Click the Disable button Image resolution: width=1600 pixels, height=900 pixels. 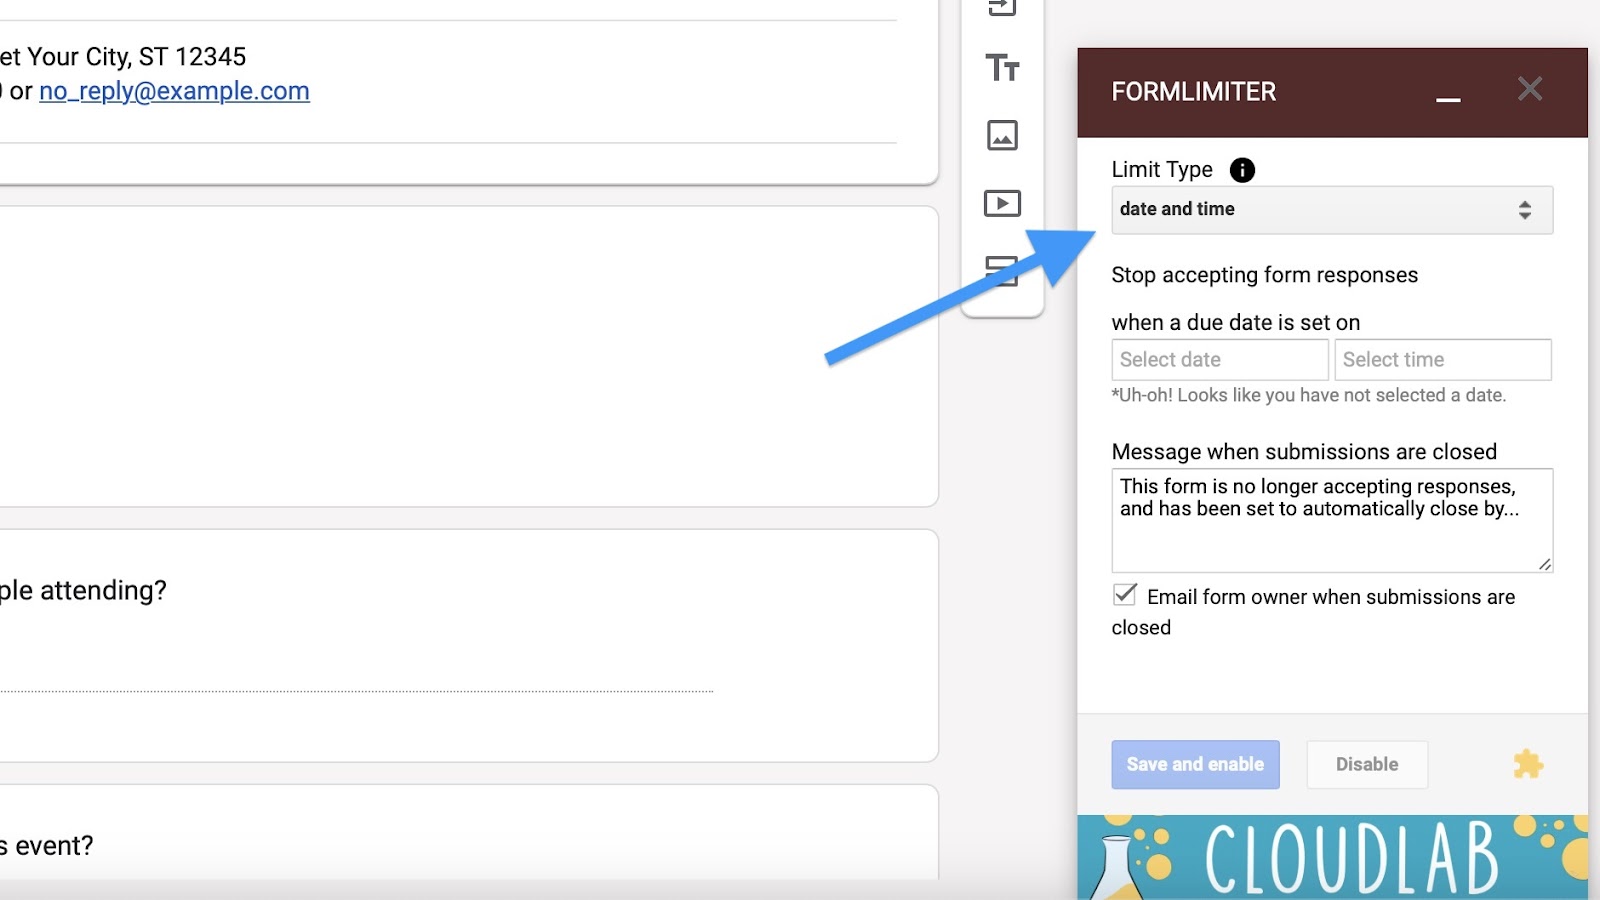(x=1367, y=764)
